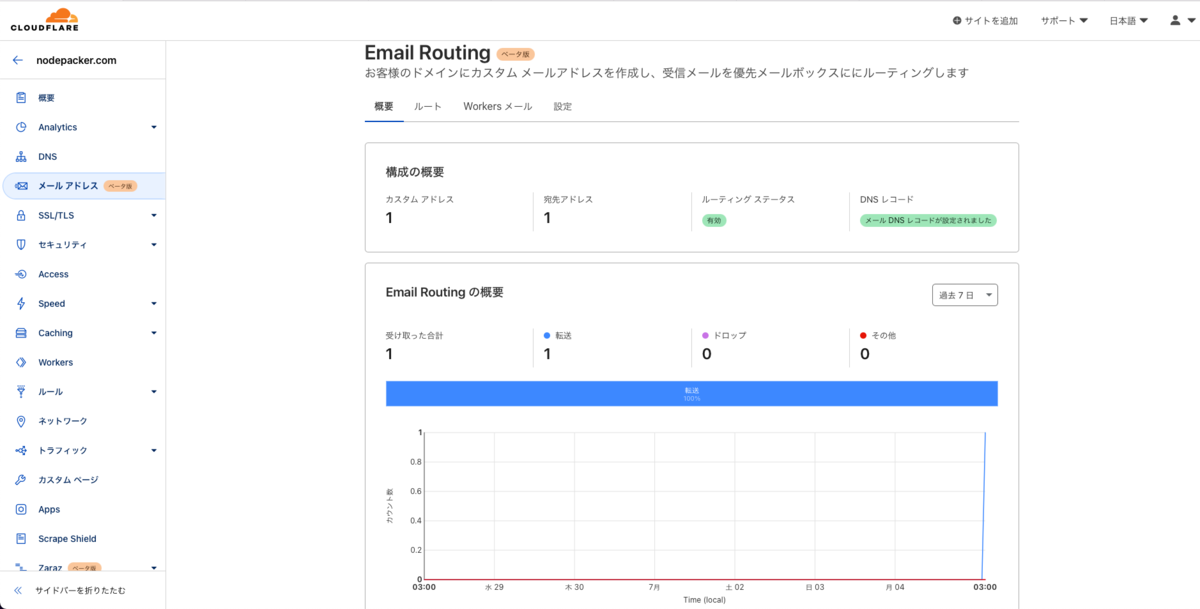Click the カスタム アドレス label

(x=420, y=199)
